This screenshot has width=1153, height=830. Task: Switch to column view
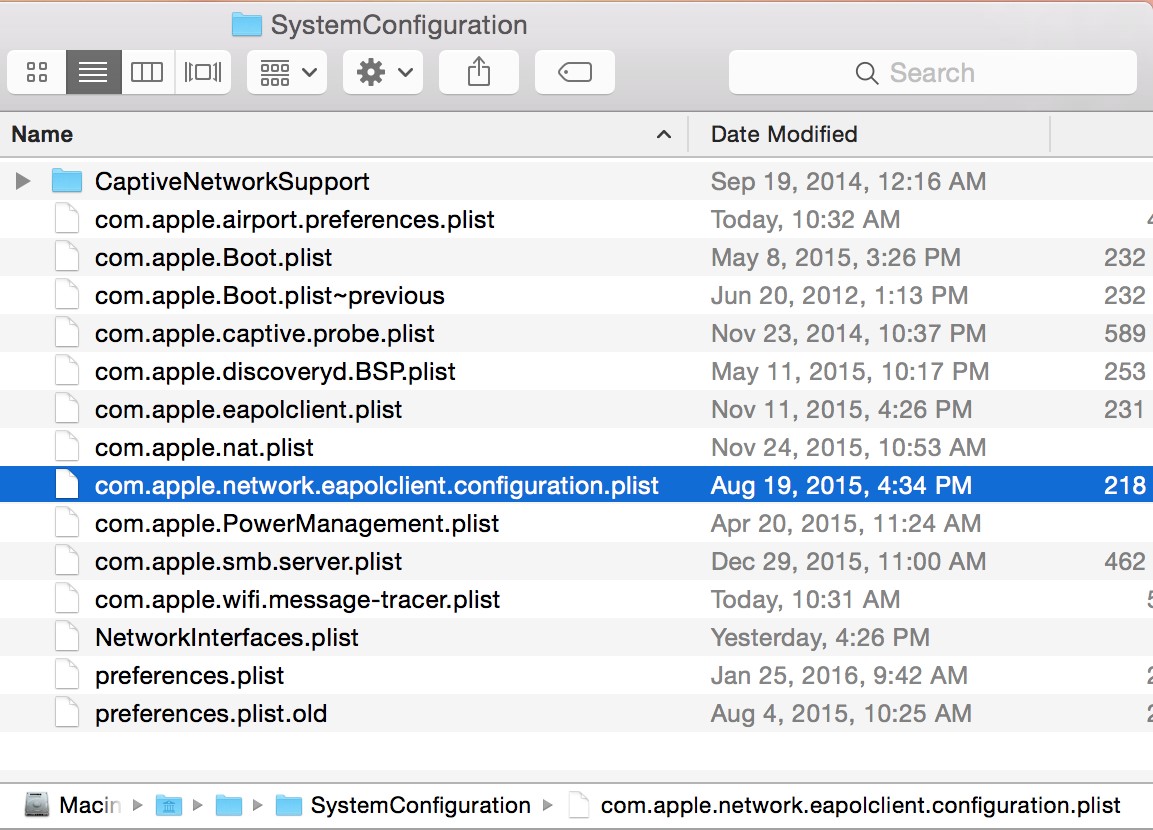click(147, 72)
